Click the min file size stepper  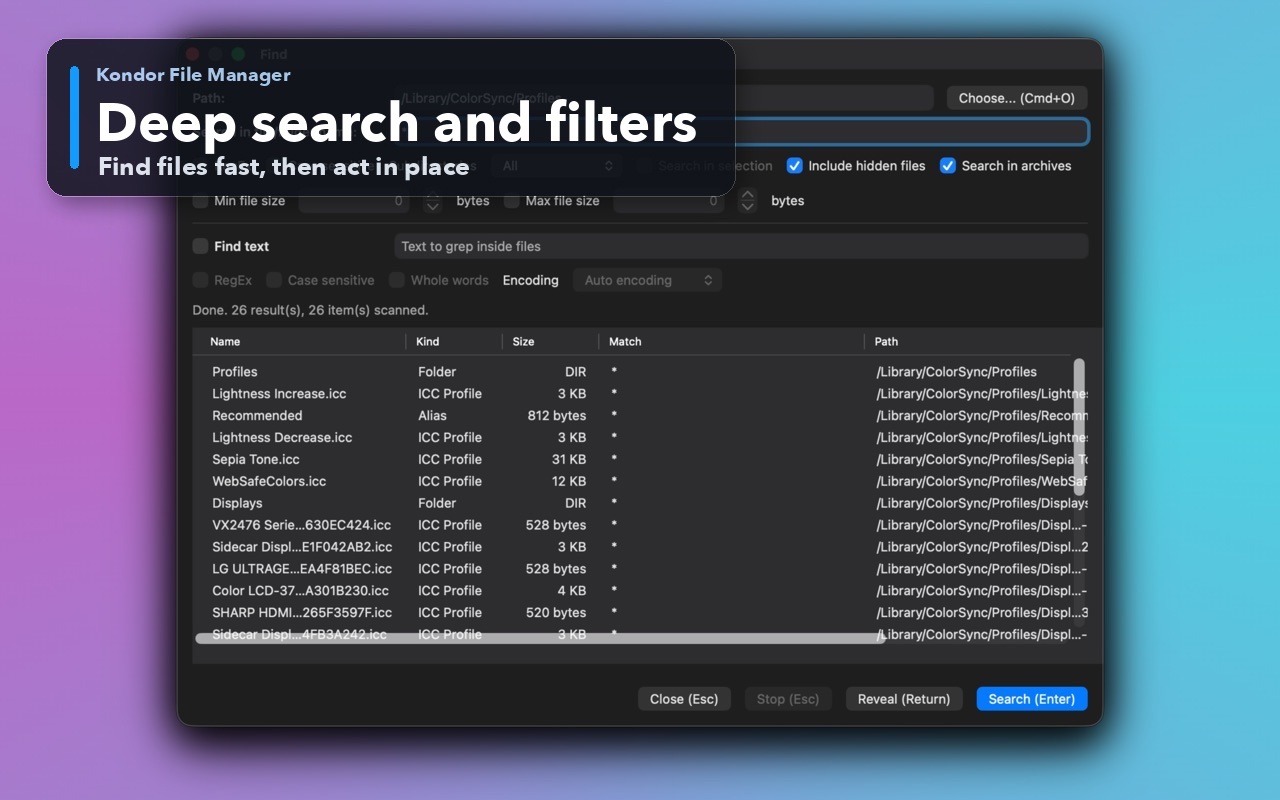point(432,201)
